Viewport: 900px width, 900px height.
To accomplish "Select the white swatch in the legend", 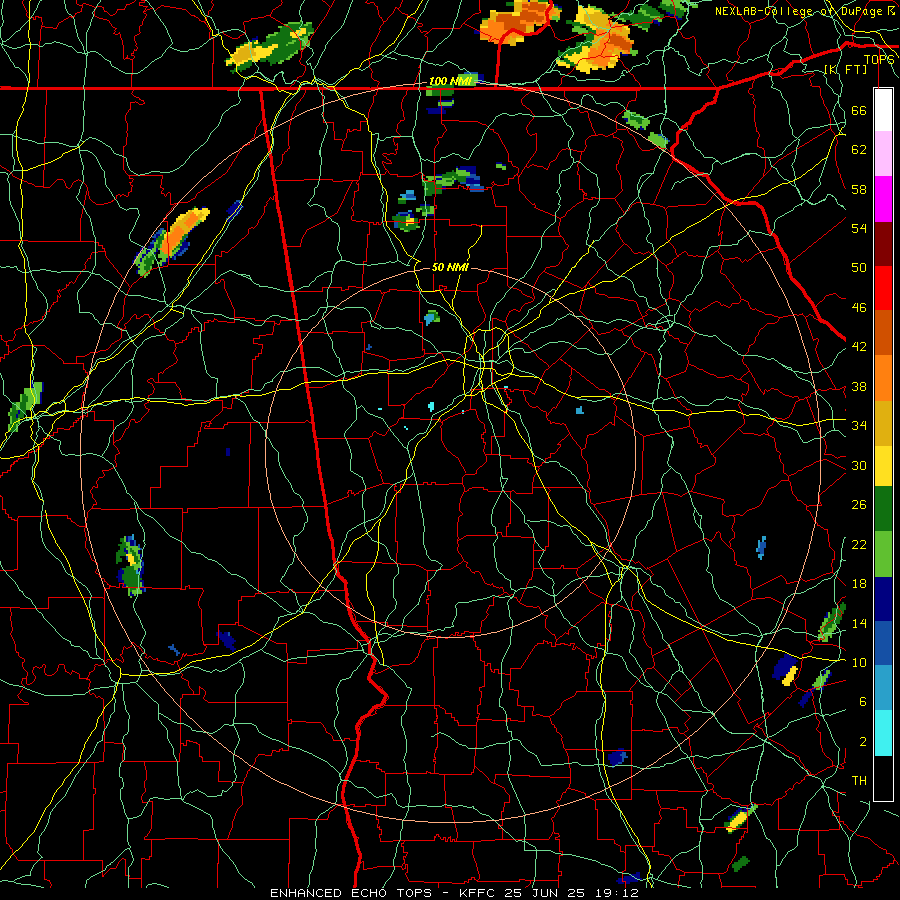I will coord(883,110).
